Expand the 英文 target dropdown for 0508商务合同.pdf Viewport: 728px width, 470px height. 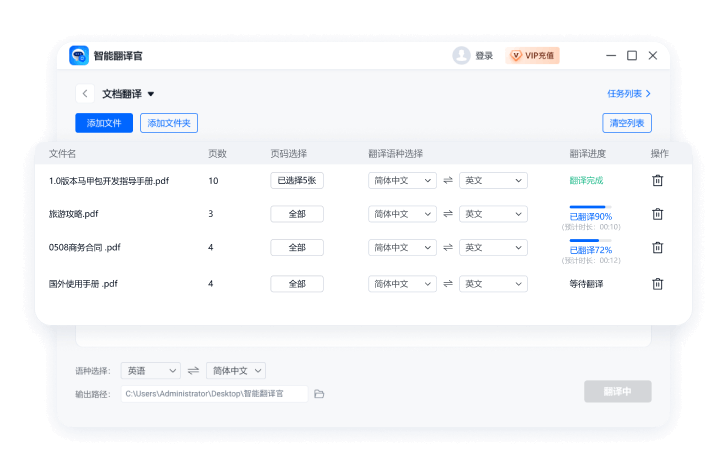494,248
